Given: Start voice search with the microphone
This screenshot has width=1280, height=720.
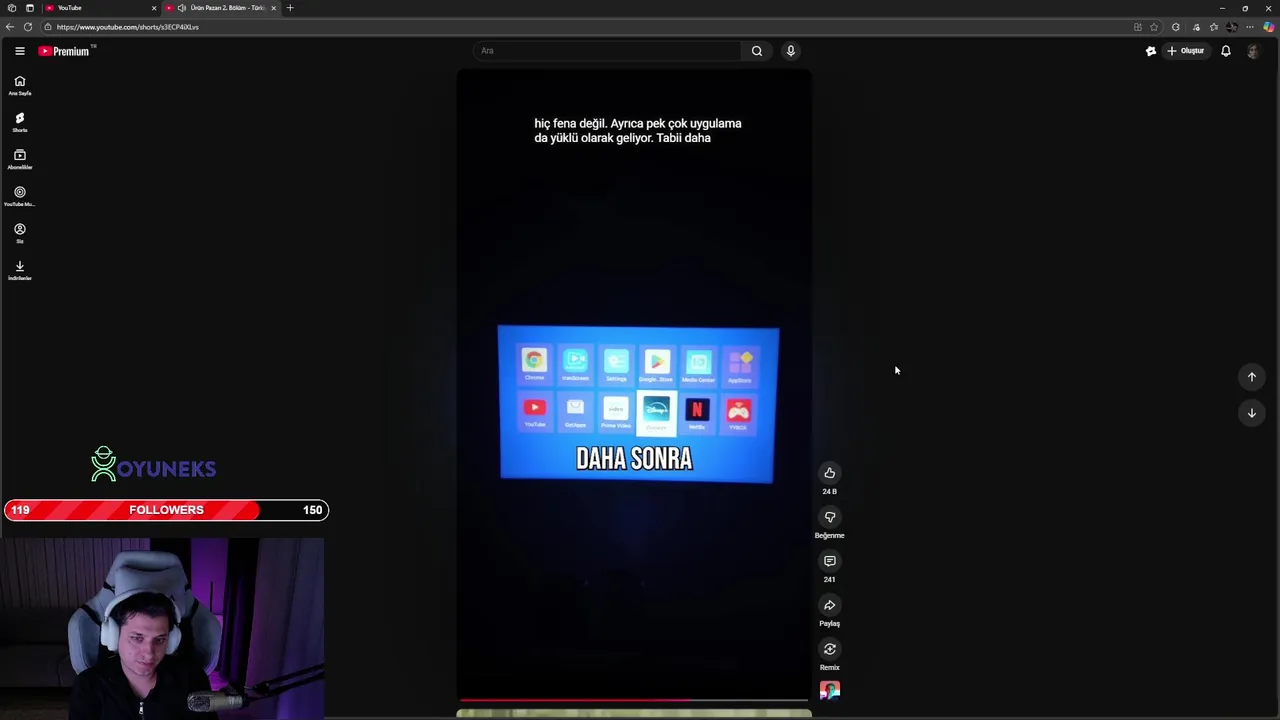Looking at the screenshot, I should [790, 51].
